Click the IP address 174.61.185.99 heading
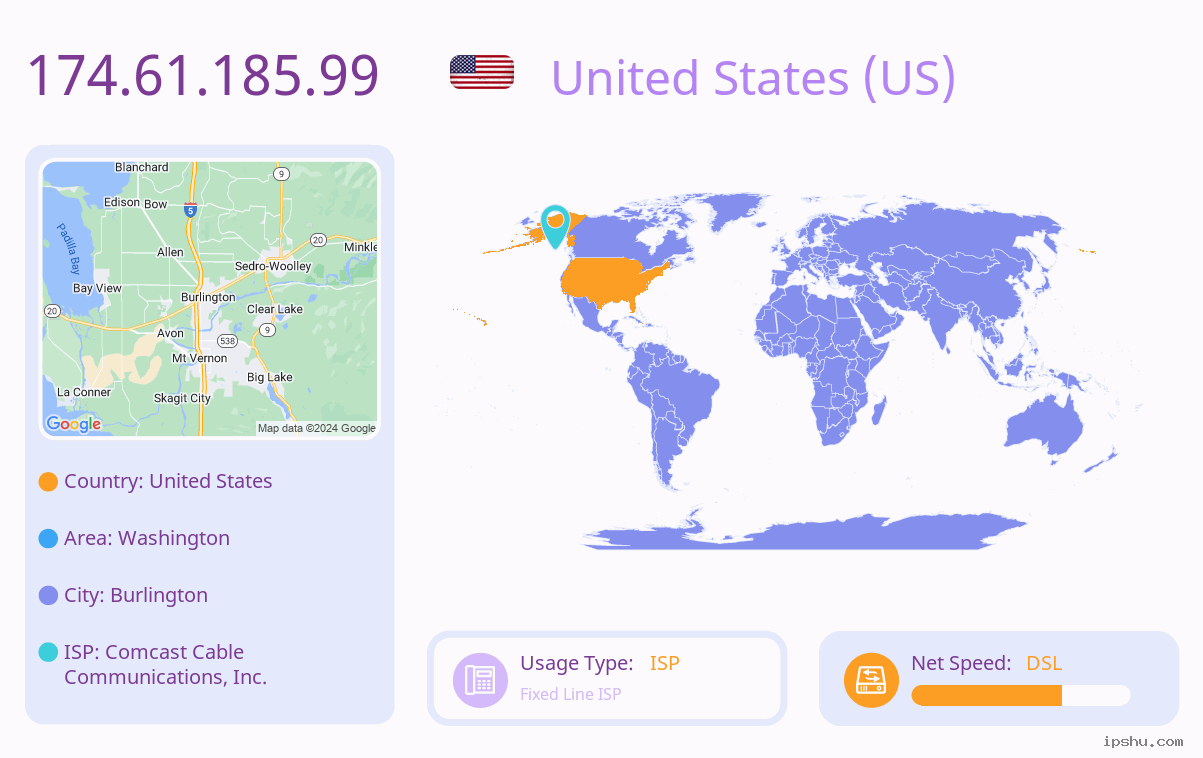This screenshot has width=1203, height=758. point(203,76)
